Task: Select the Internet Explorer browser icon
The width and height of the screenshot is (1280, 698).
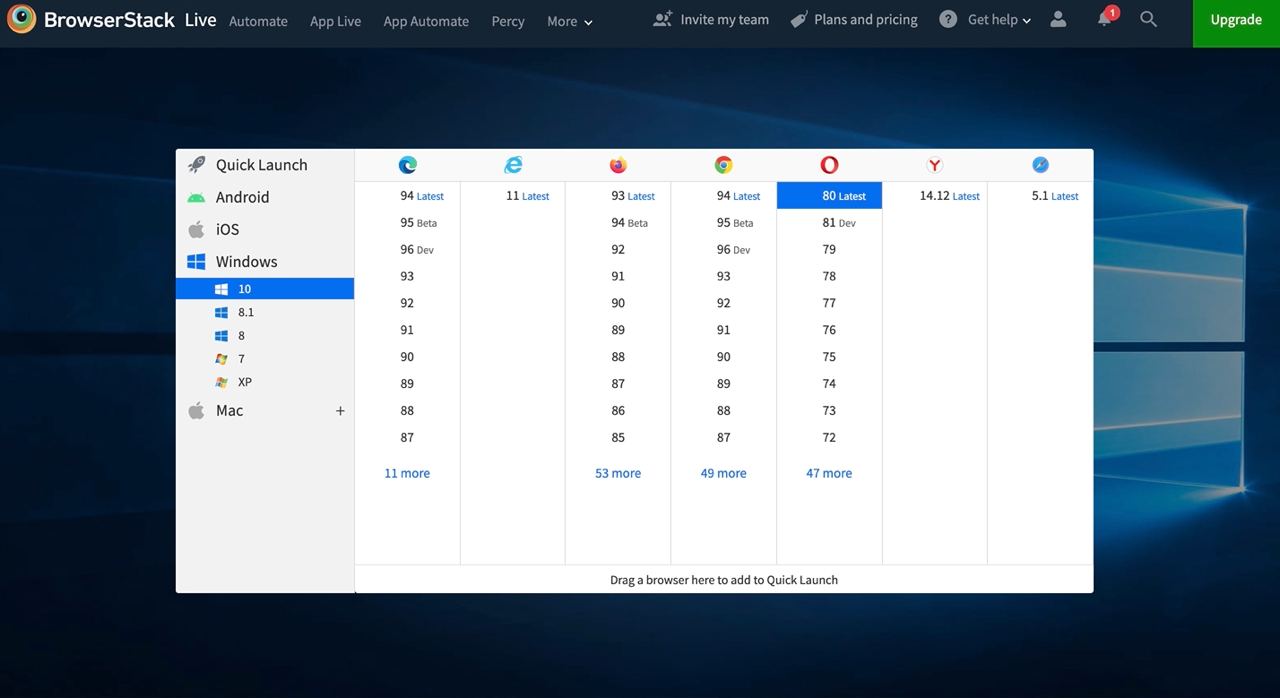Action: click(x=513, y=165)
